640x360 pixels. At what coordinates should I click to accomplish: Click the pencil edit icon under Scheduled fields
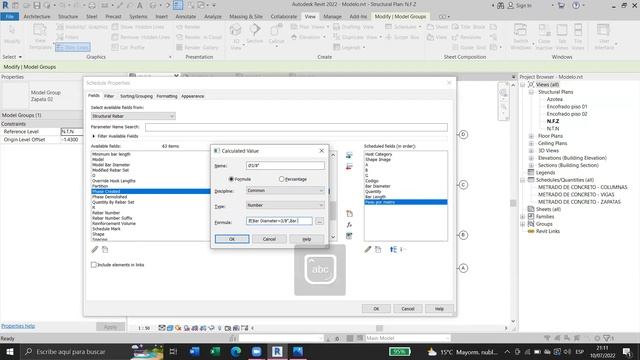click(368, 249)
